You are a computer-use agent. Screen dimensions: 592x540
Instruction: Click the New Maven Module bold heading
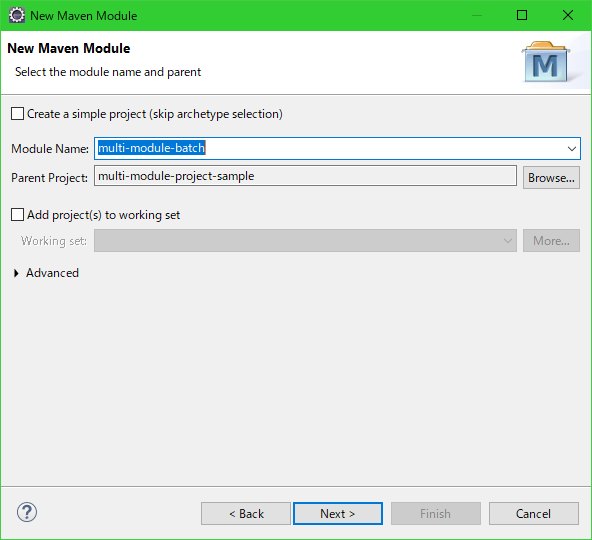[69, 48]
